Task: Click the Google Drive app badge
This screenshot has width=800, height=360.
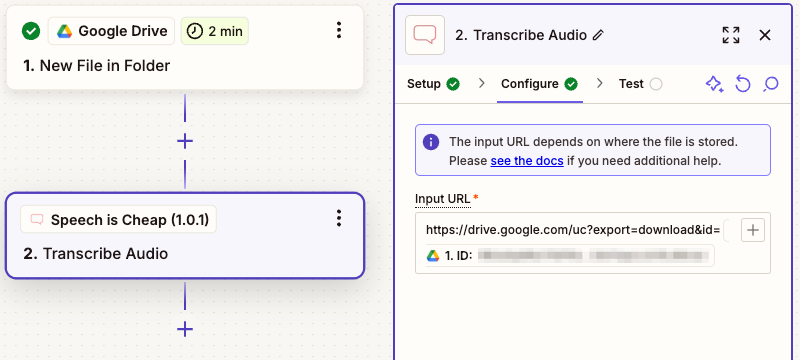Action: (111, 31)
